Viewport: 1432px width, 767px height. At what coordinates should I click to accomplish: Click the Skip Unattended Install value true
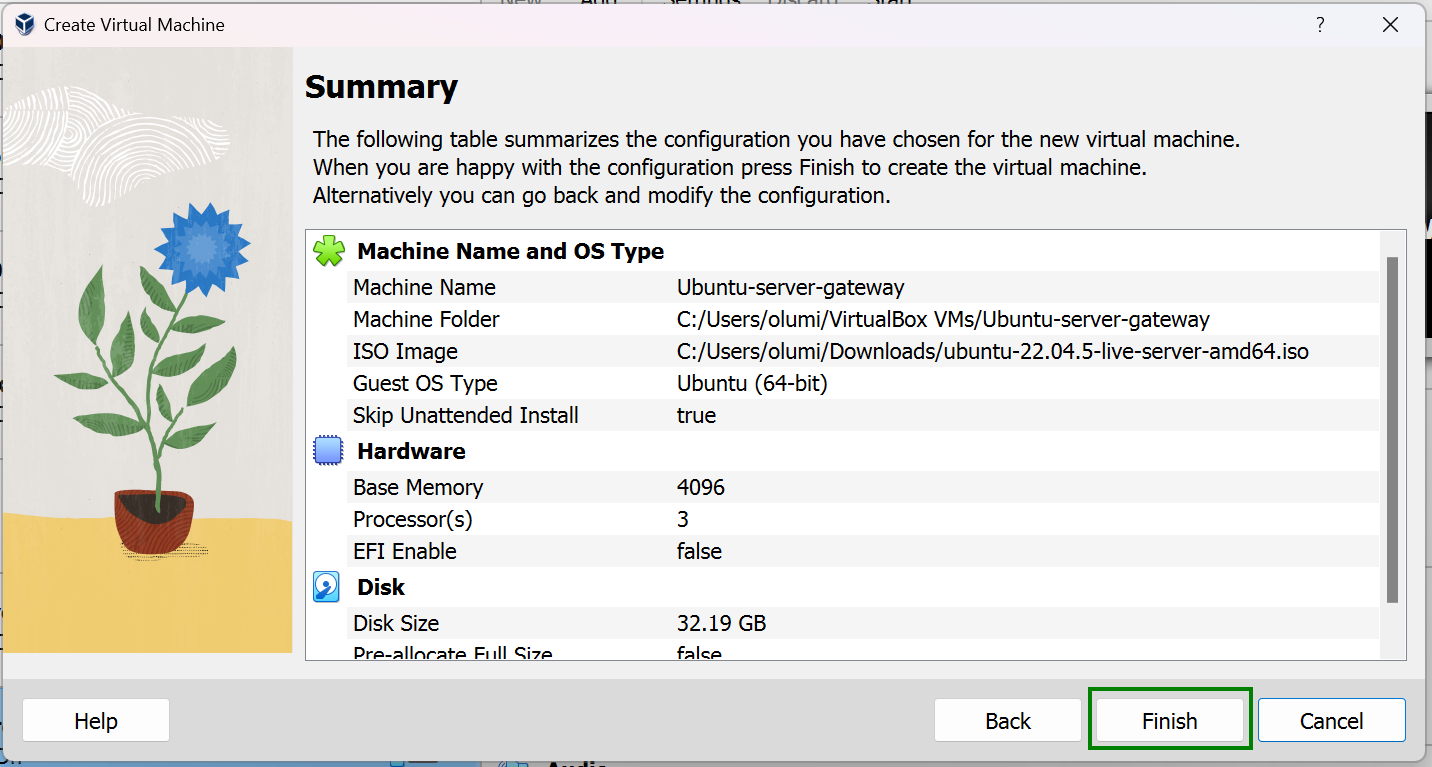click(x=696, y=415)
